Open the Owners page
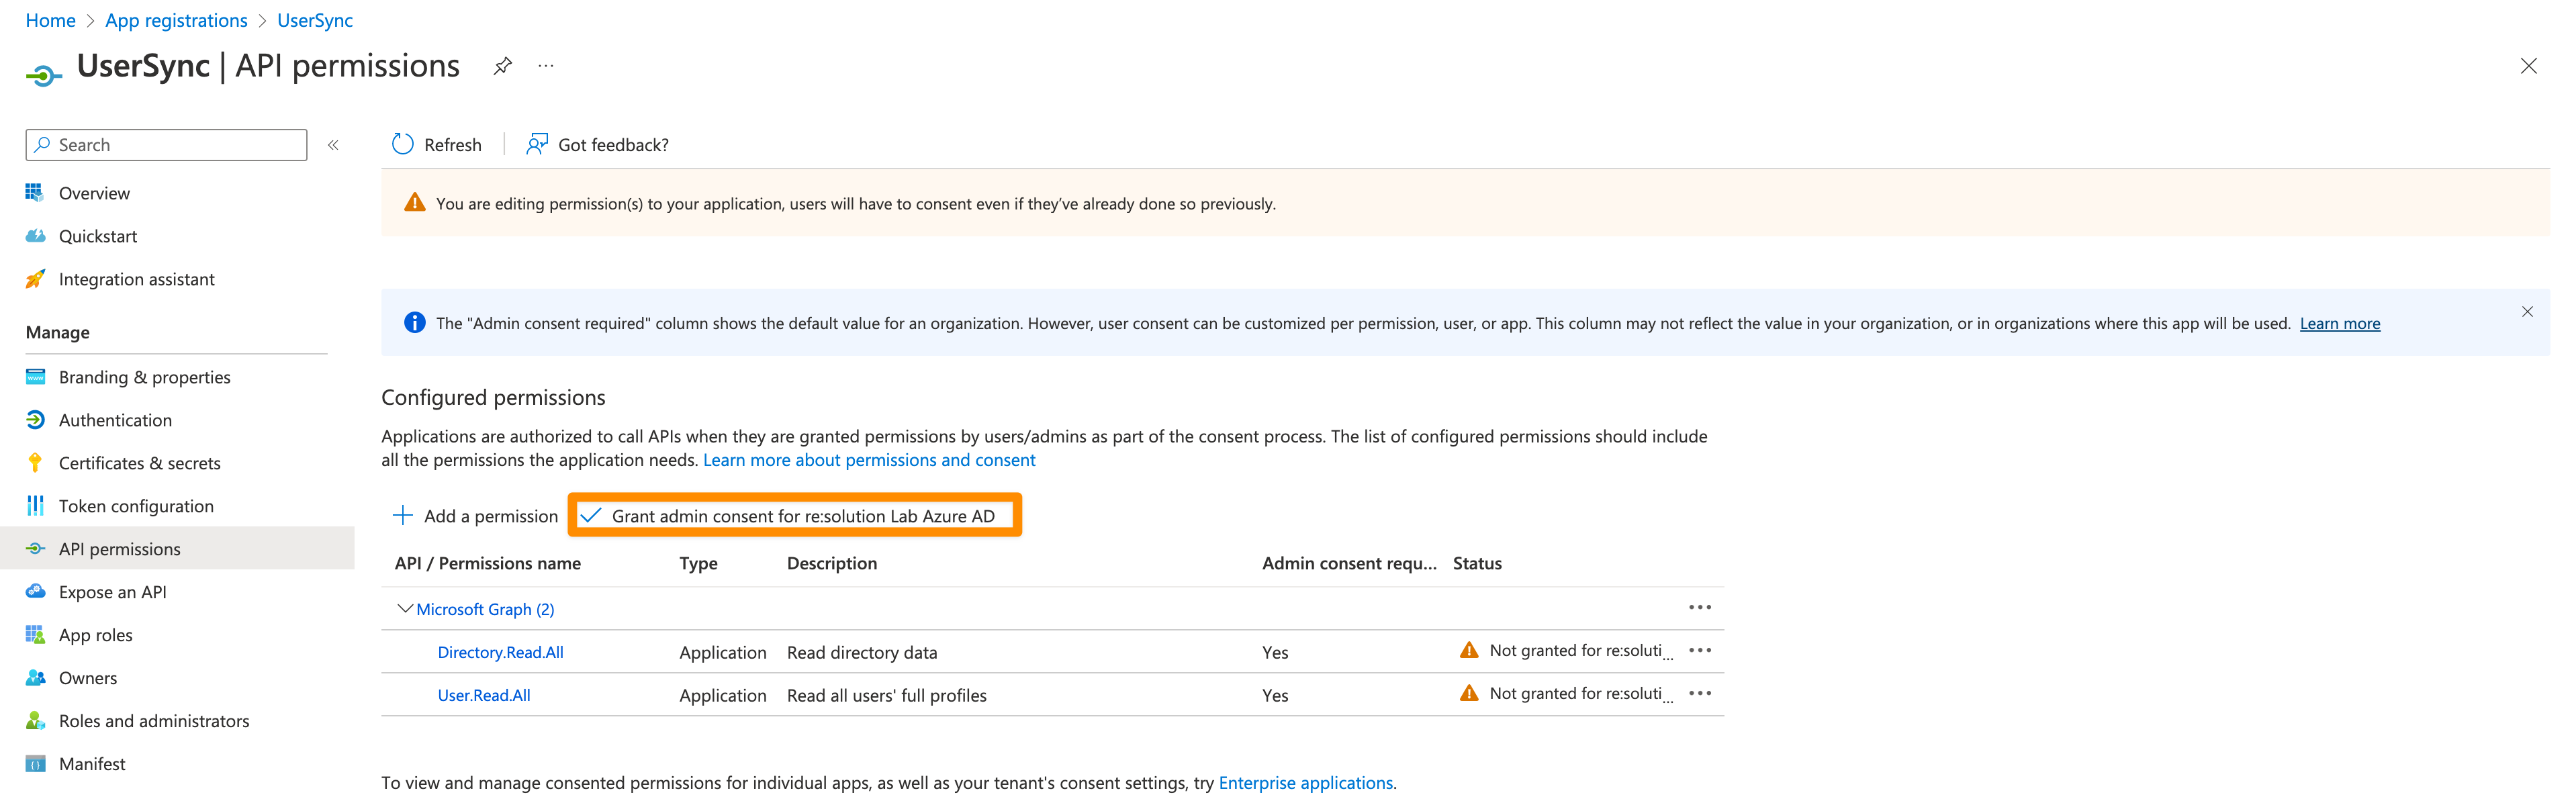 [88, 678]
